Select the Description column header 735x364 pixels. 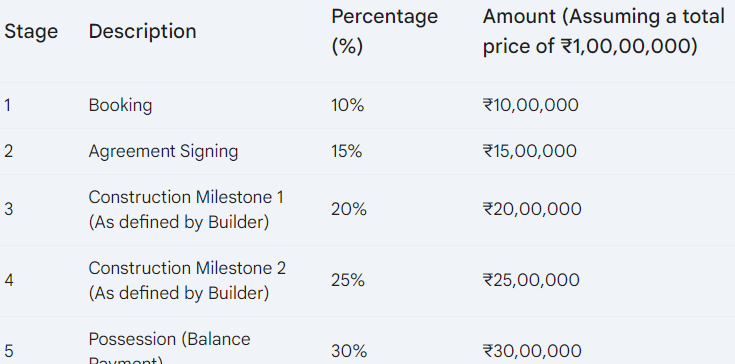pyautogui.click(x=142, y=31)
